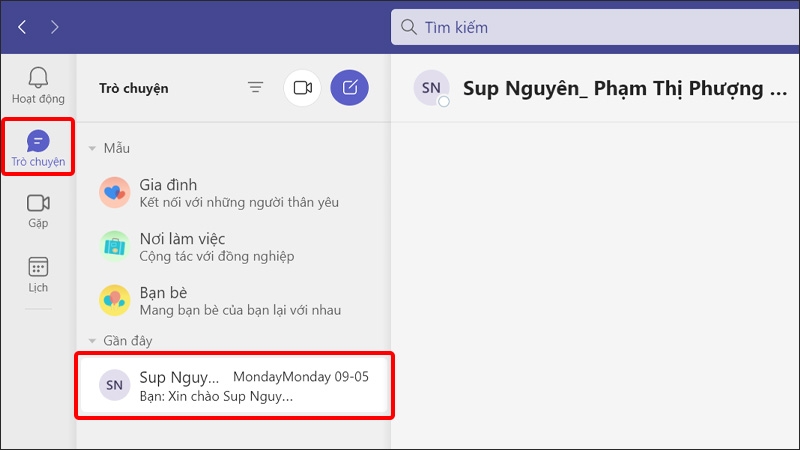Click the SN avatar in the chat list
This screenshot has height=450, width=800.
point(114,385)
